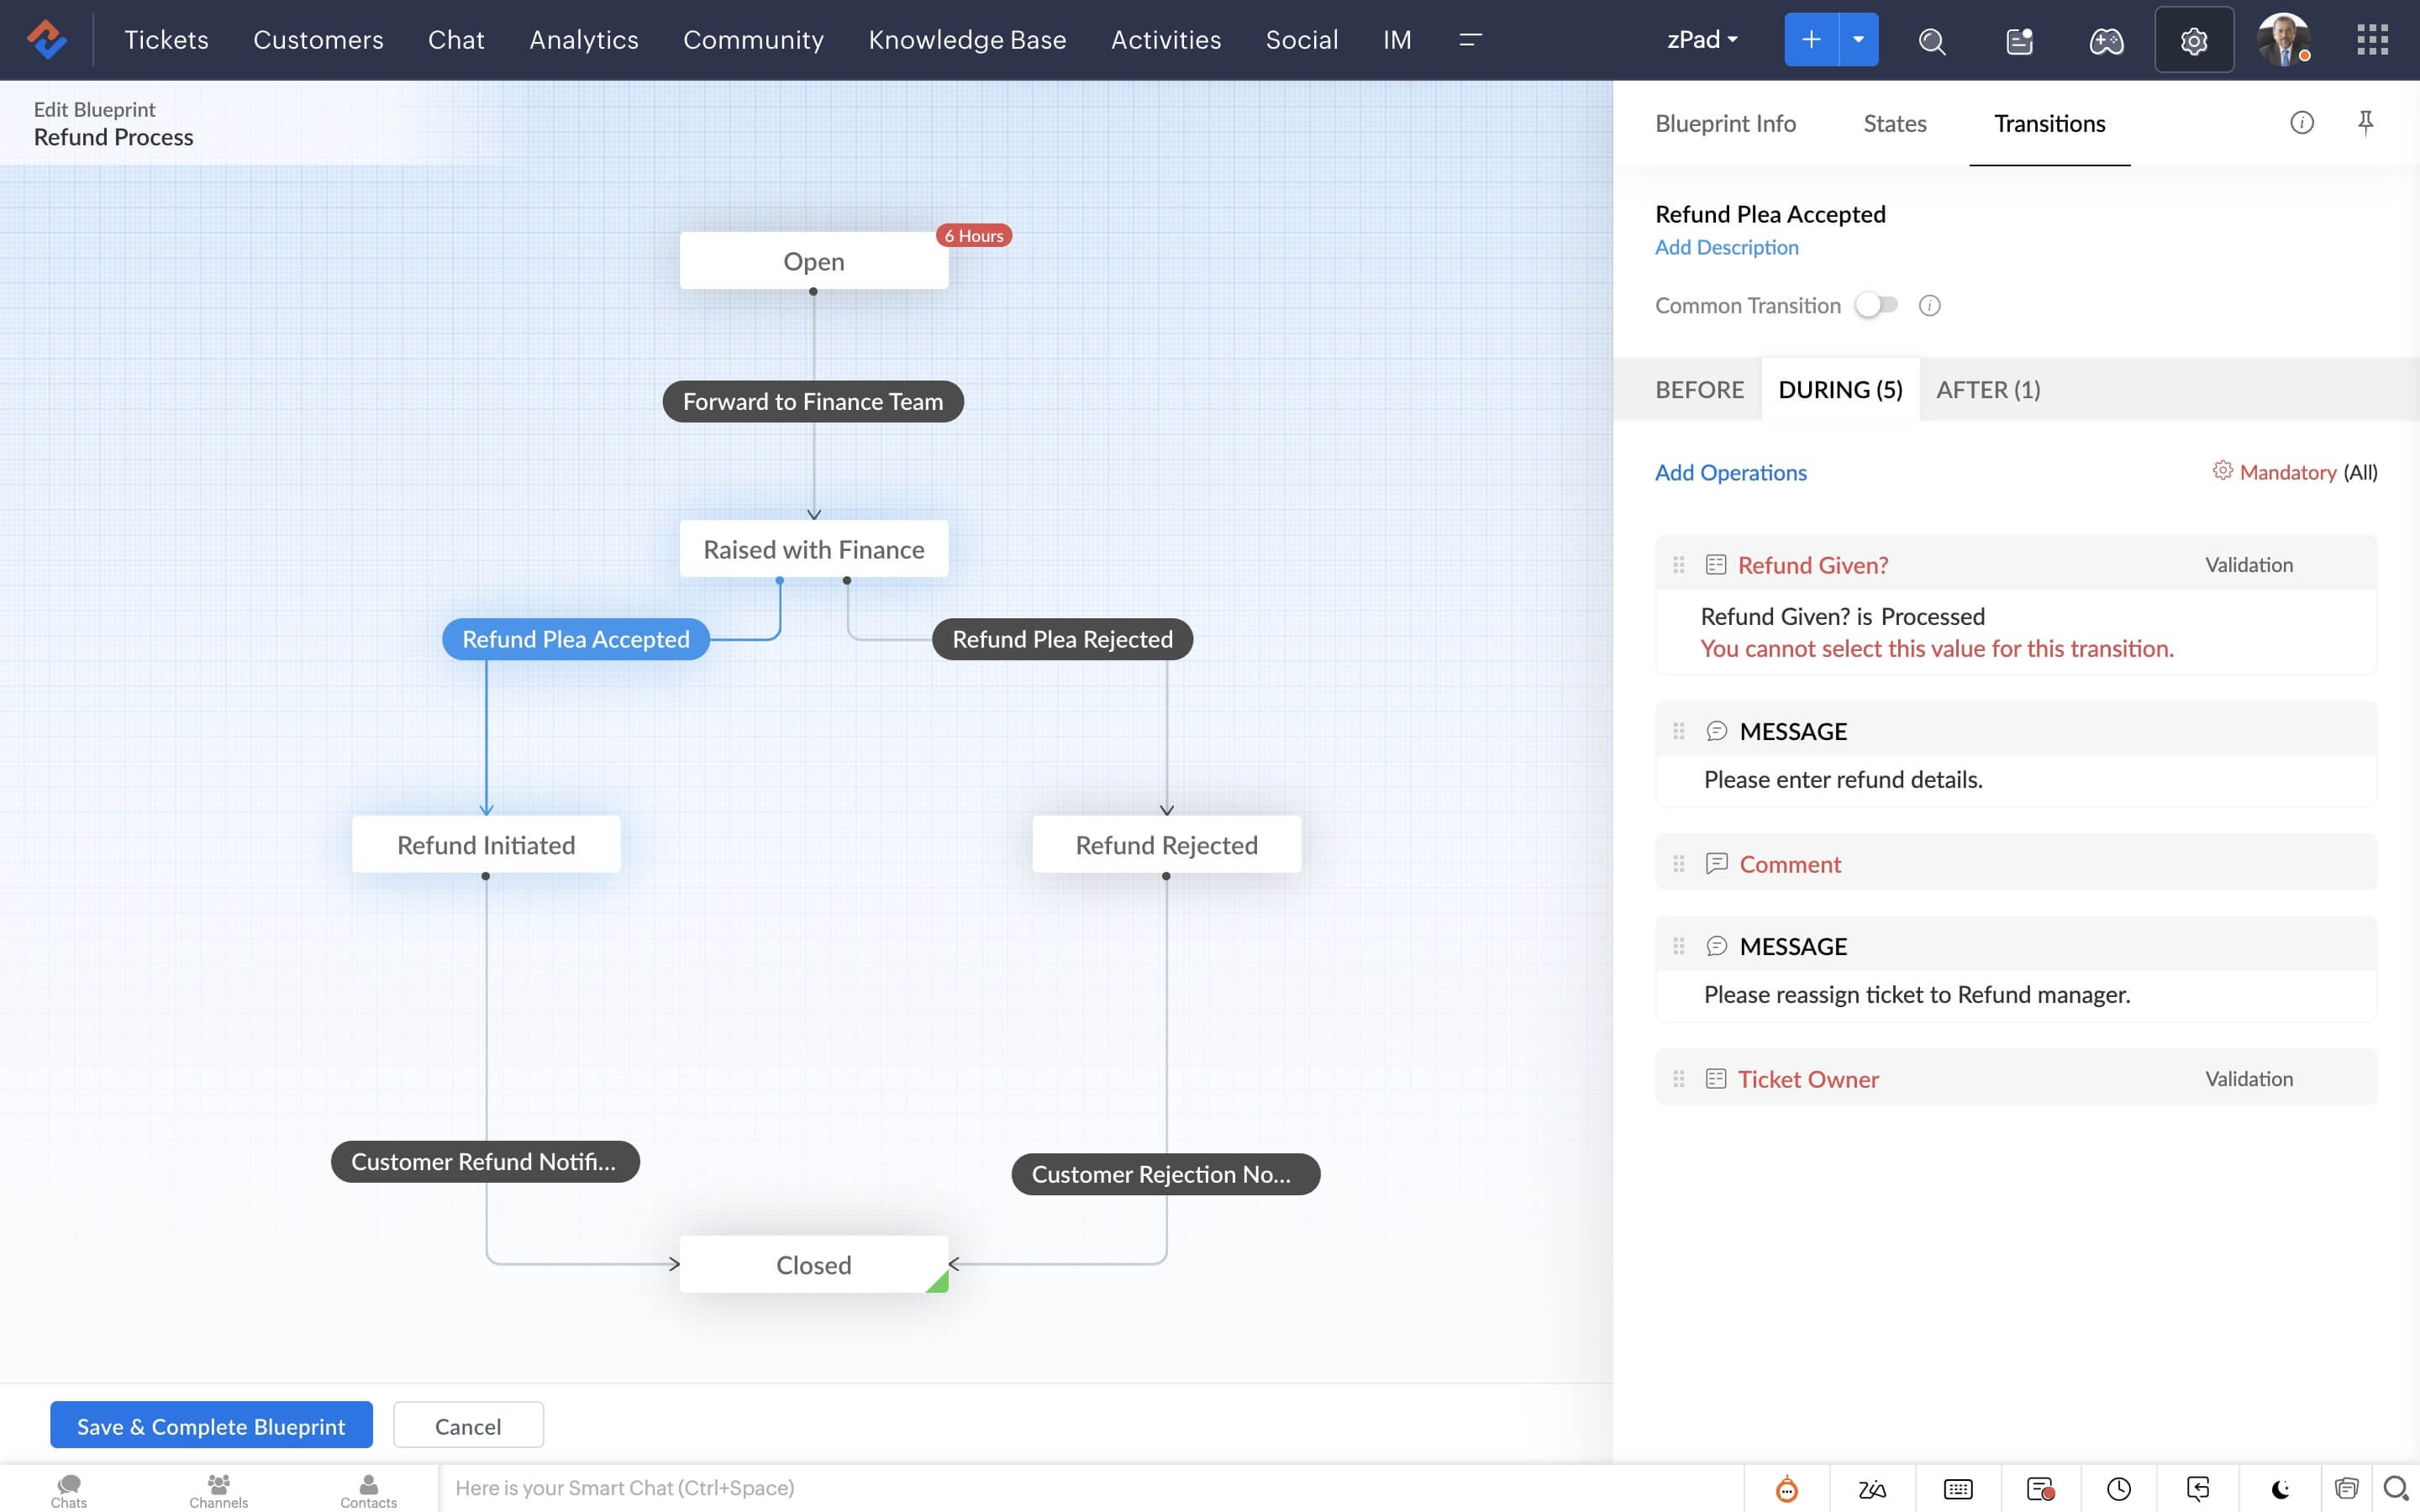Expand the arrow next to the plus button

click(1858, 39)
